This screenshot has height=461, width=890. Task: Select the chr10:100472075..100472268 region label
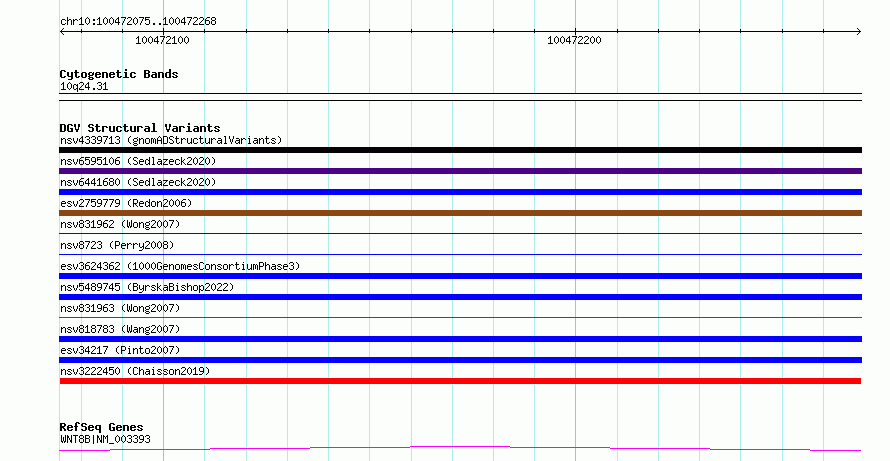coord(138,22)
